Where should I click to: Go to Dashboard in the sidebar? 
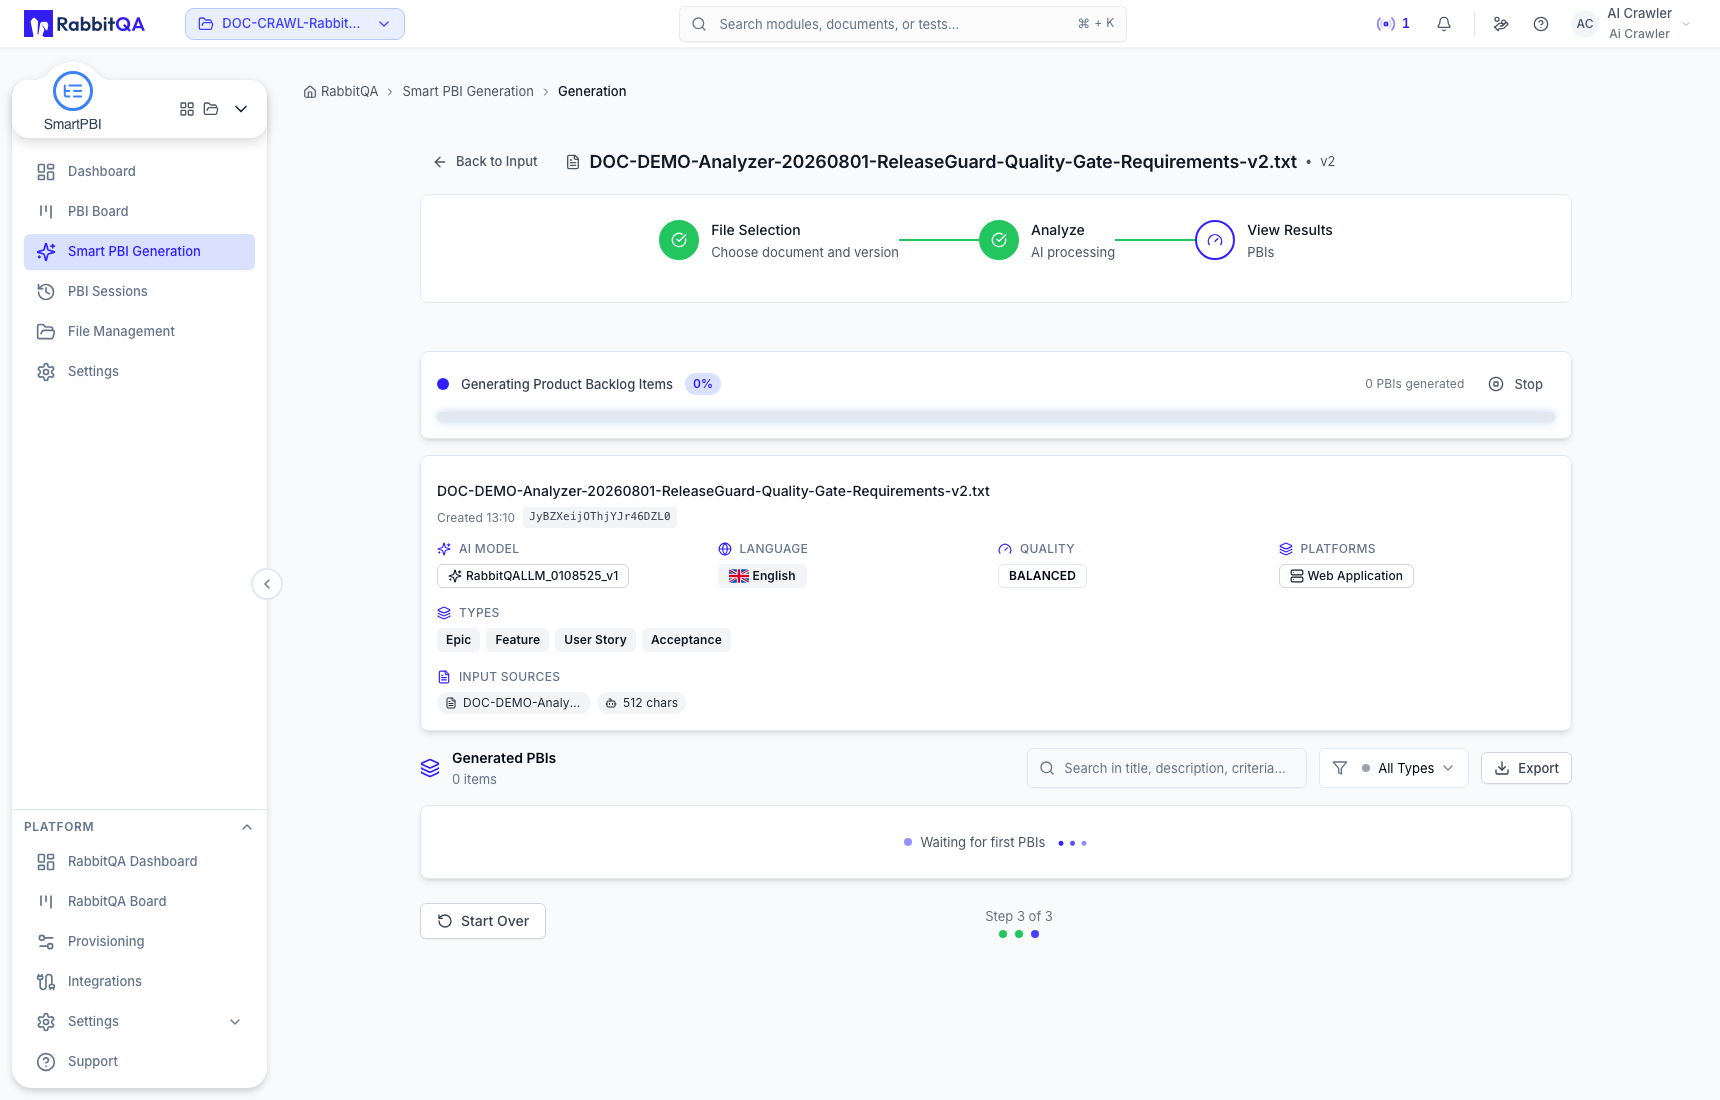[139, 171]
